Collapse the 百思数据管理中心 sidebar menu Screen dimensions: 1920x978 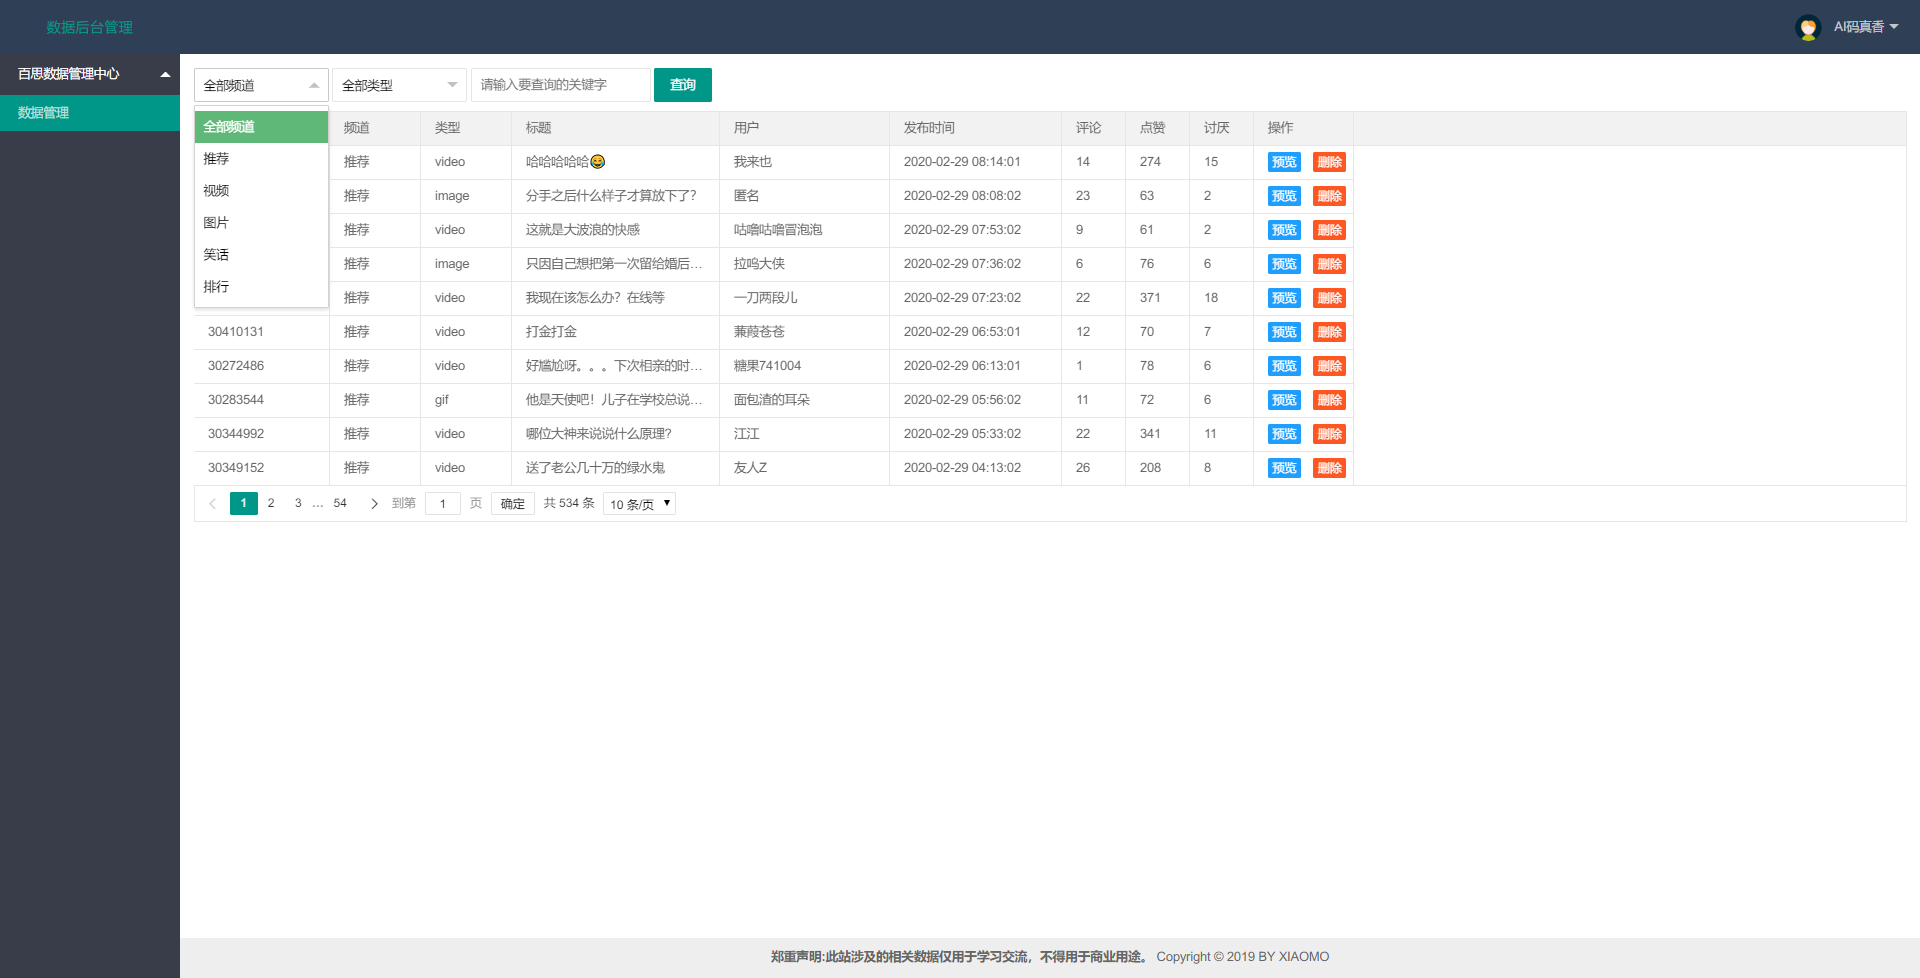(x=90, y=74)
